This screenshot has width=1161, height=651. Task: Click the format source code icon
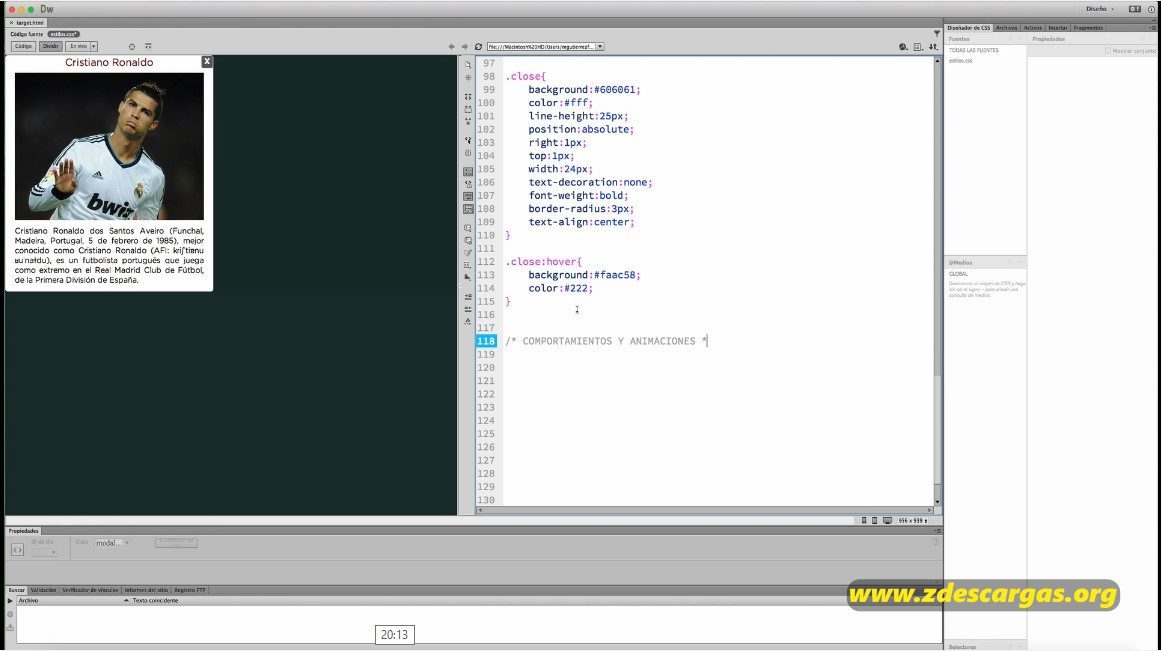468,321
